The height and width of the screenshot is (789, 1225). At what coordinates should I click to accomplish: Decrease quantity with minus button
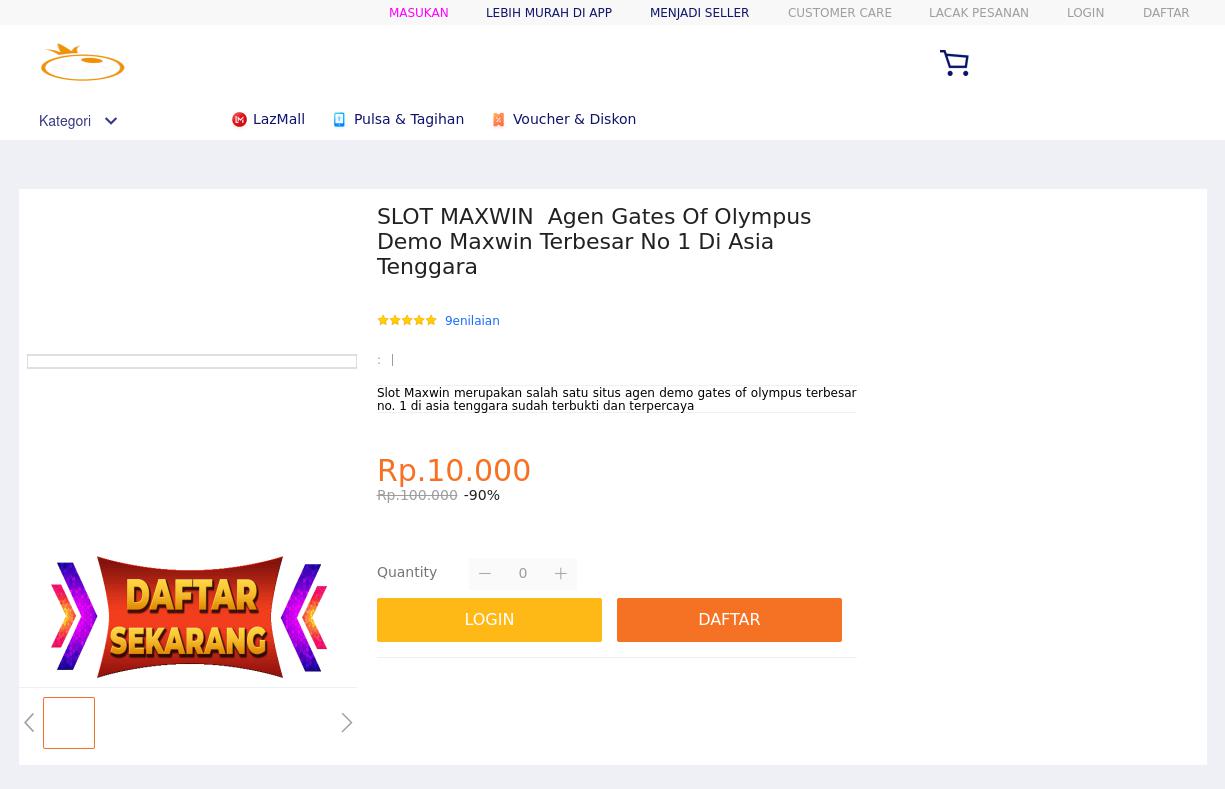484,573
